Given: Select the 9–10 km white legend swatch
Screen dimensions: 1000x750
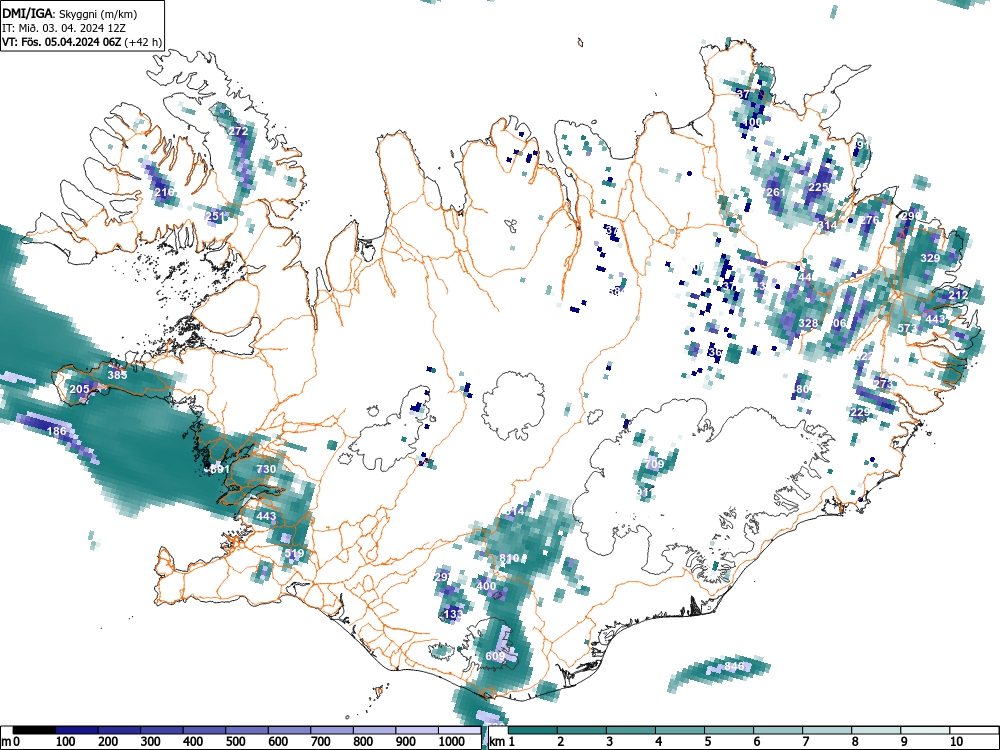Looking at the screenshot, I should [x=925, y=730].
